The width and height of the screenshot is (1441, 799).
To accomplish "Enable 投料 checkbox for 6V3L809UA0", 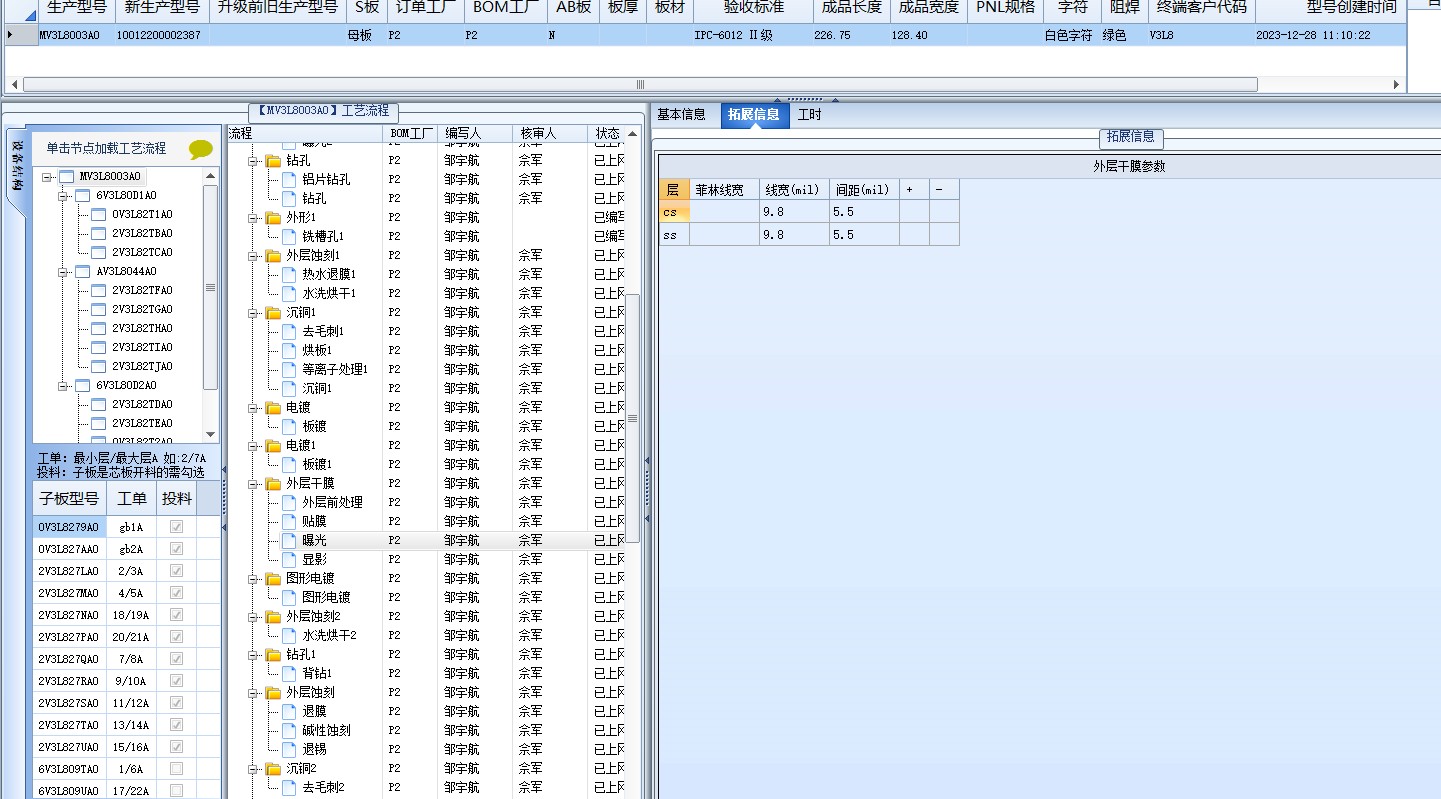I will pyautogui.click(x=176, y=791).
